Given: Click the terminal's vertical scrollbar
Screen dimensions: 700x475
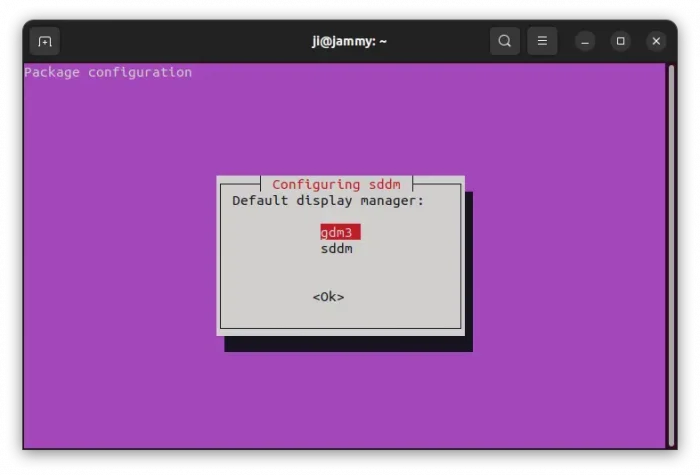Looking at the screenshot, I should 670,250.
